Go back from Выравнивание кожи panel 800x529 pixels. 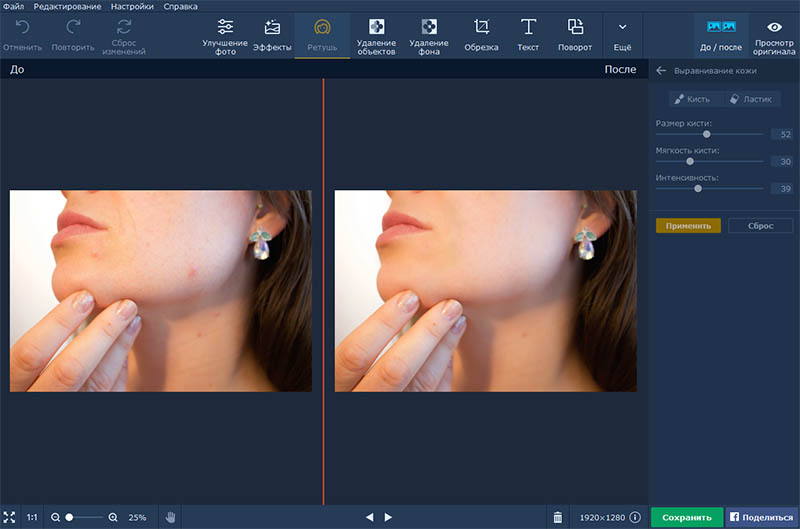pos(661,71)
